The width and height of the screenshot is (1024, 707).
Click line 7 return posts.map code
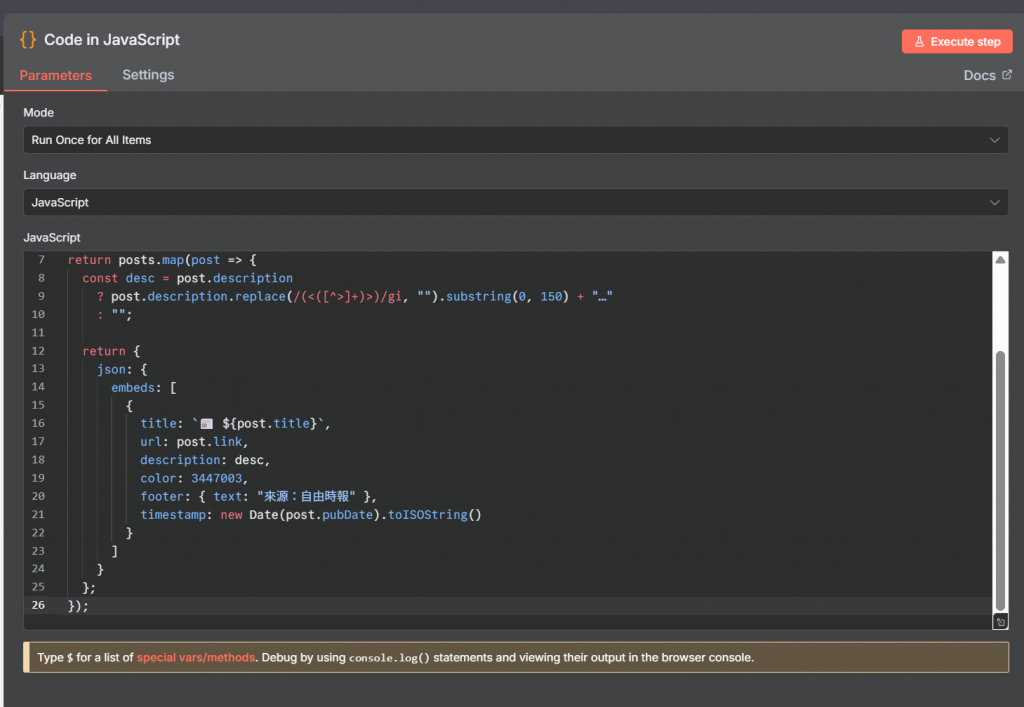[162, 260]
